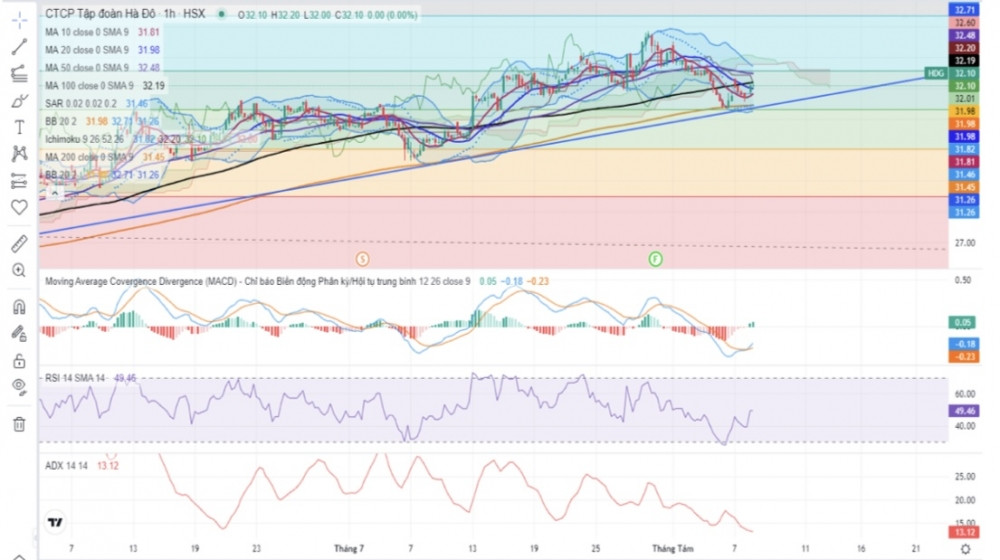Select the brush drawing tool
Screen dimensions: 1000x560
tap(19, 100)
